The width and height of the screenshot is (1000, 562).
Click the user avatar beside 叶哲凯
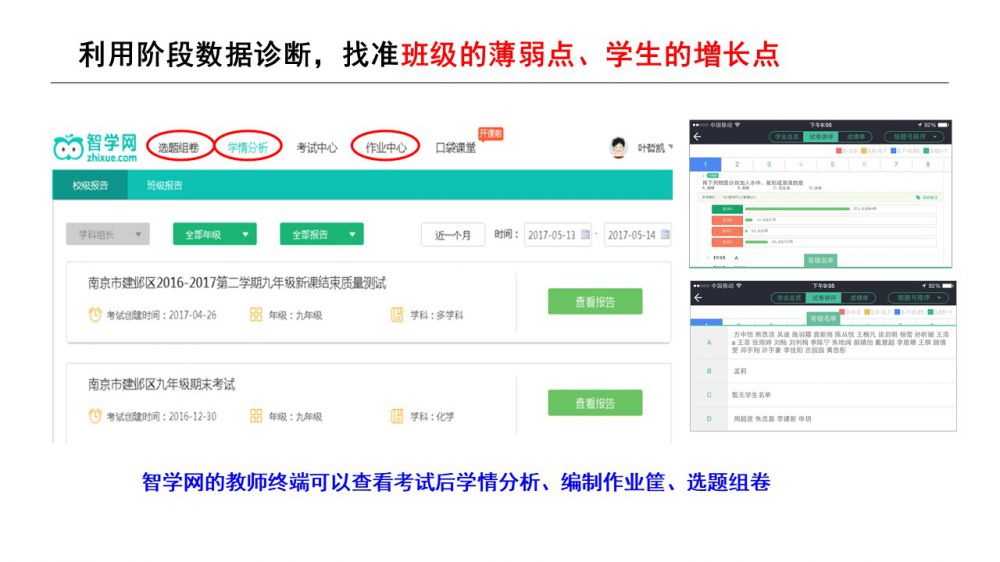click(x=618, y=148)
